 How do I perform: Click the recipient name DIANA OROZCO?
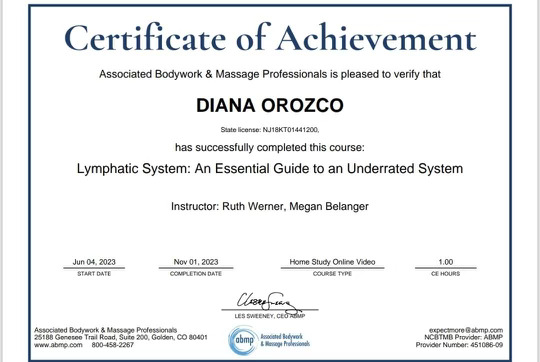270,105
